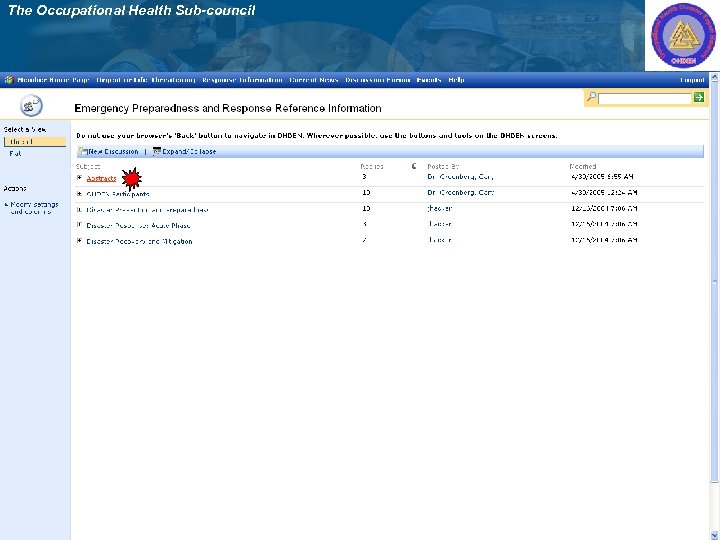Image resolution: width=720 pixels, height=540 pixels.
Task: Open the Member Home Page menu item
Action: click(53, 80)
